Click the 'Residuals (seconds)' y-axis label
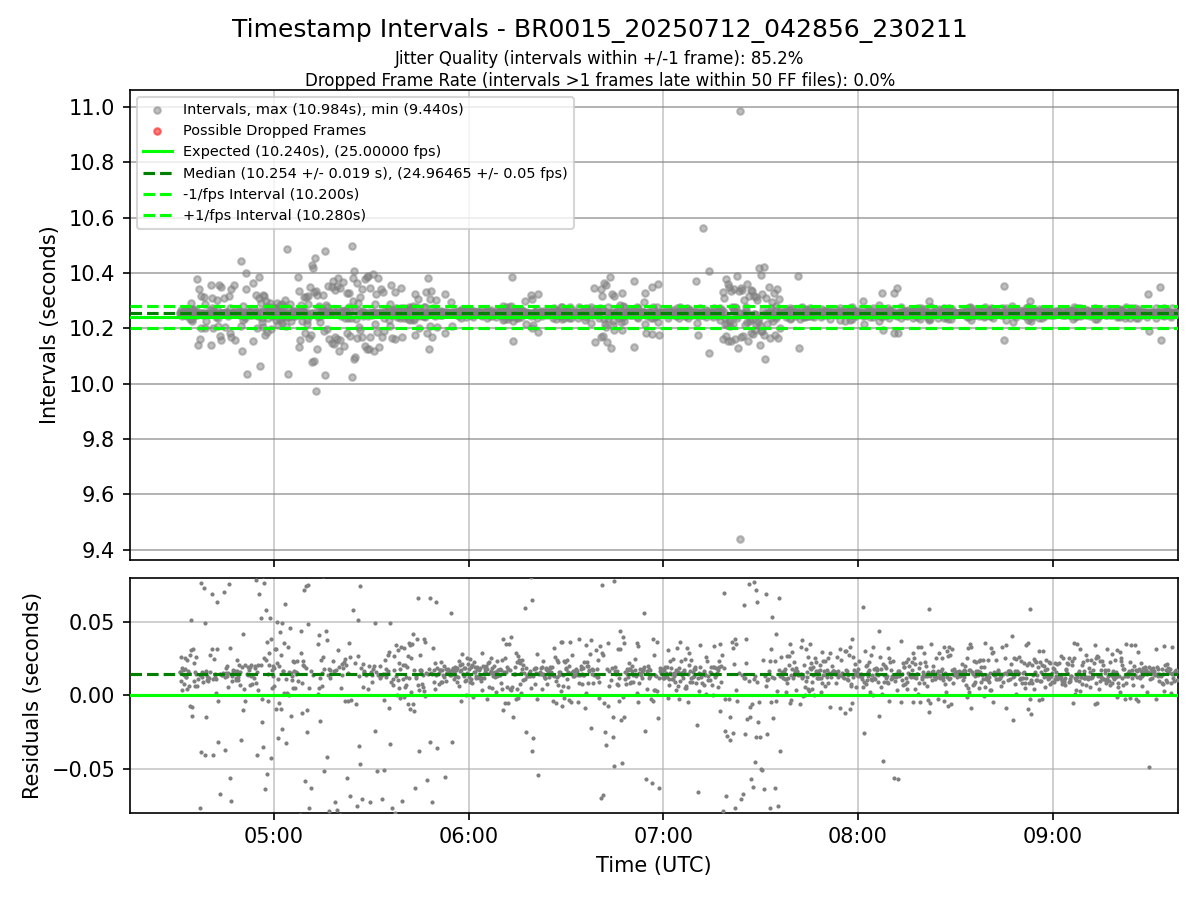Screen dimensions: 1200x900 tap(31, 695)
